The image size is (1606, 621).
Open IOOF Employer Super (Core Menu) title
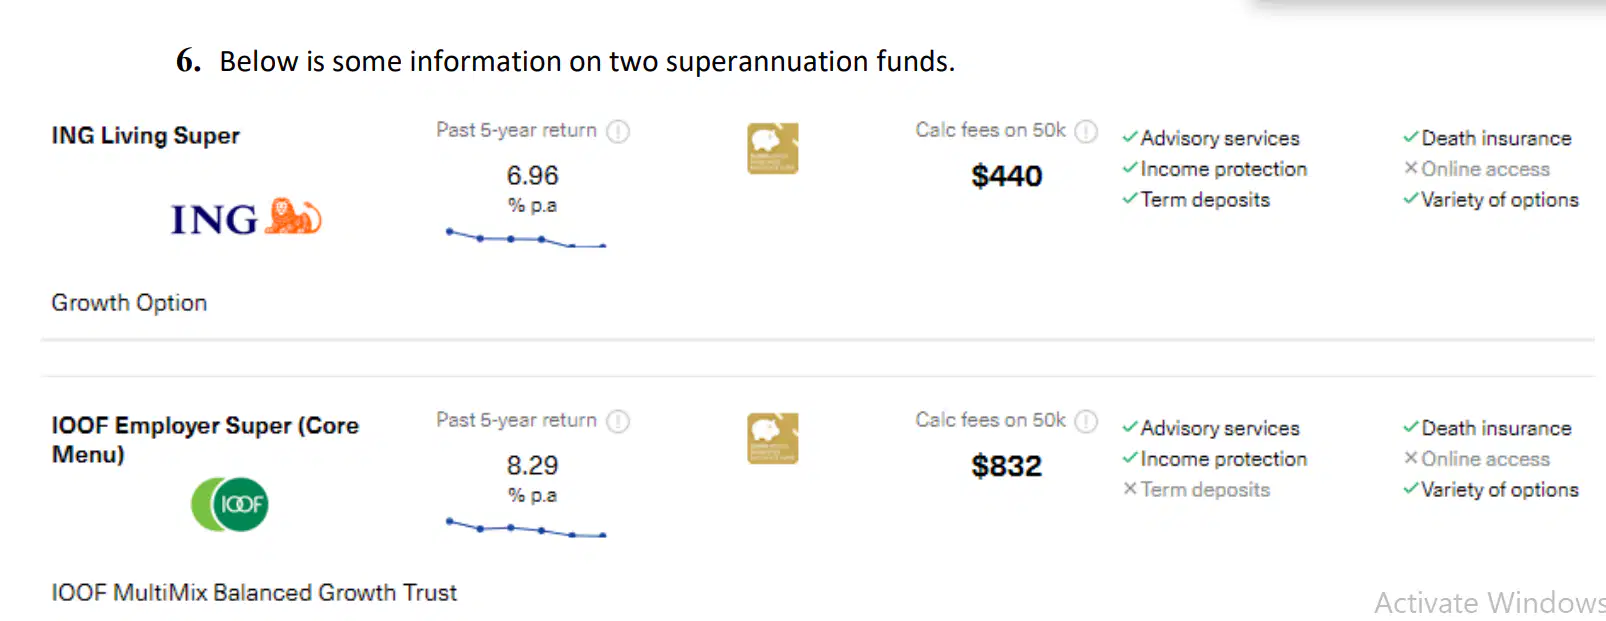tap(205, 440)
